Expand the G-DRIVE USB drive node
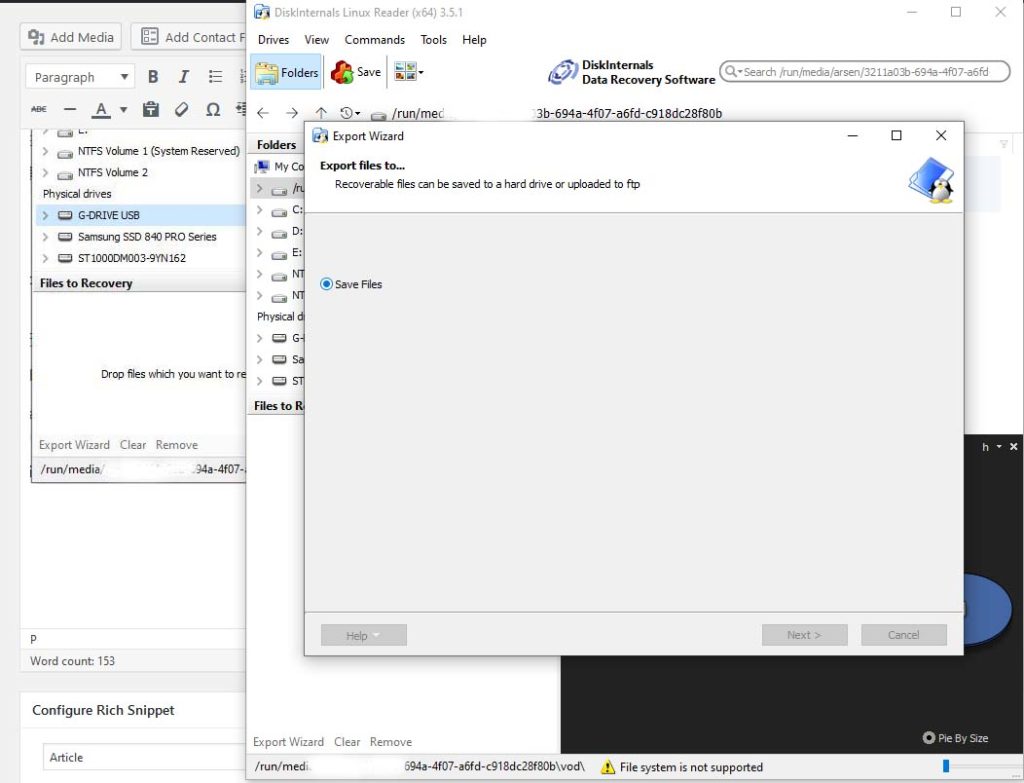 coord(45,214)
